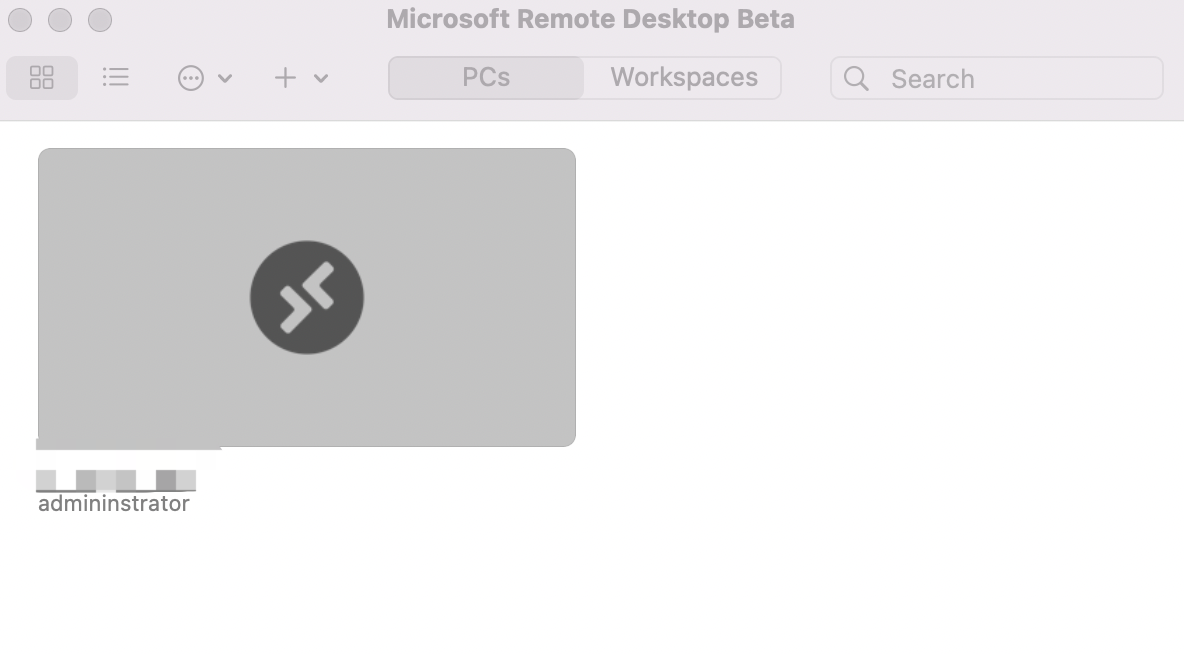Click empty toolbar space right of the Workspaces tab
Screen dimensions: 1184x654
click(x=805, y=78)
